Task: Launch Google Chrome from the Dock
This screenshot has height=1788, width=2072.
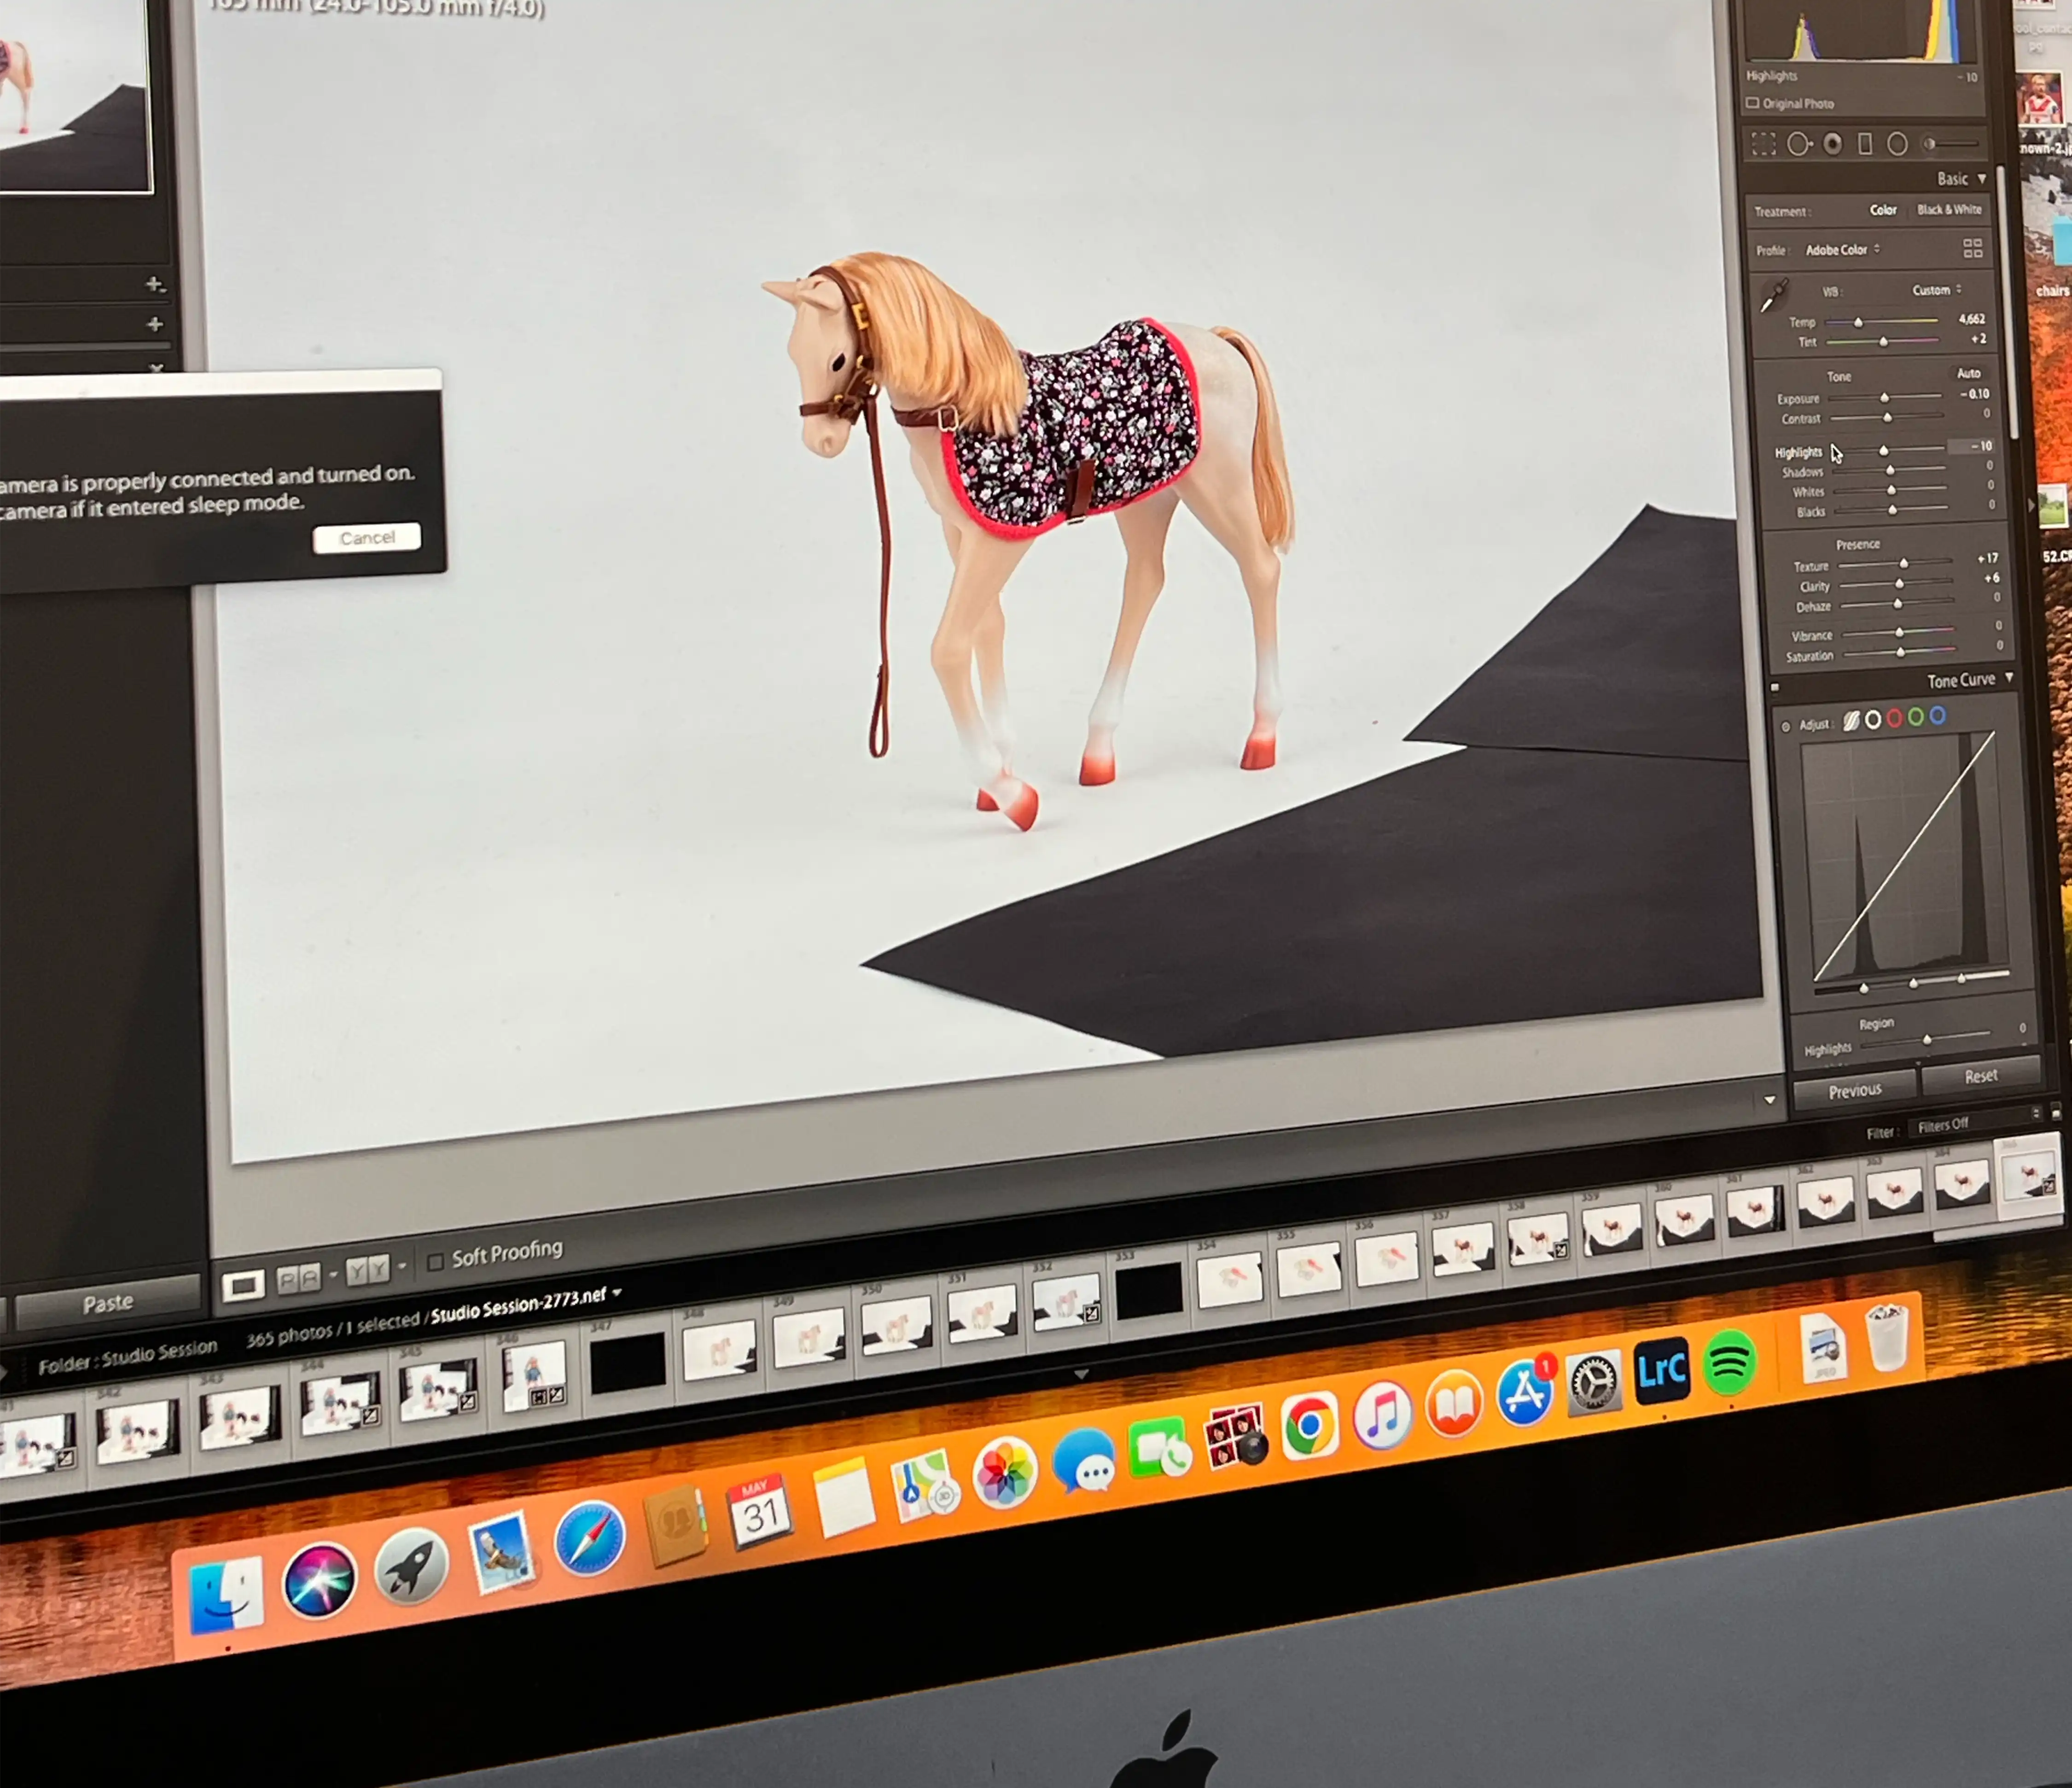Action: (x=1309, y=1426)
